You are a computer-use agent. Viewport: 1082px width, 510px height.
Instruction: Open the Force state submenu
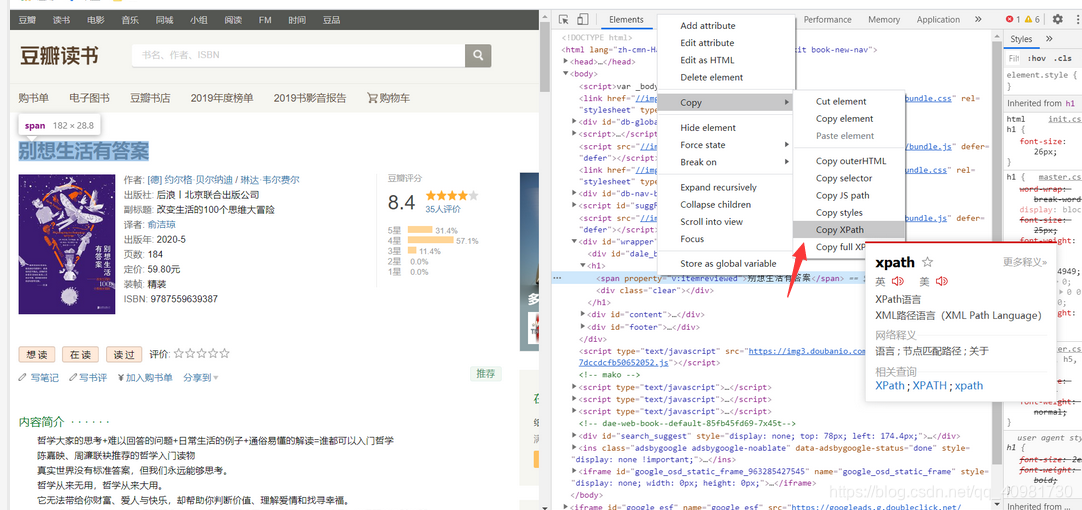coord(725,145)
